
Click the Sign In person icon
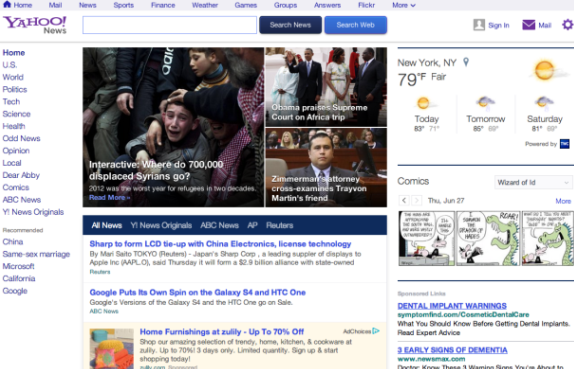[x=479, y=25]
